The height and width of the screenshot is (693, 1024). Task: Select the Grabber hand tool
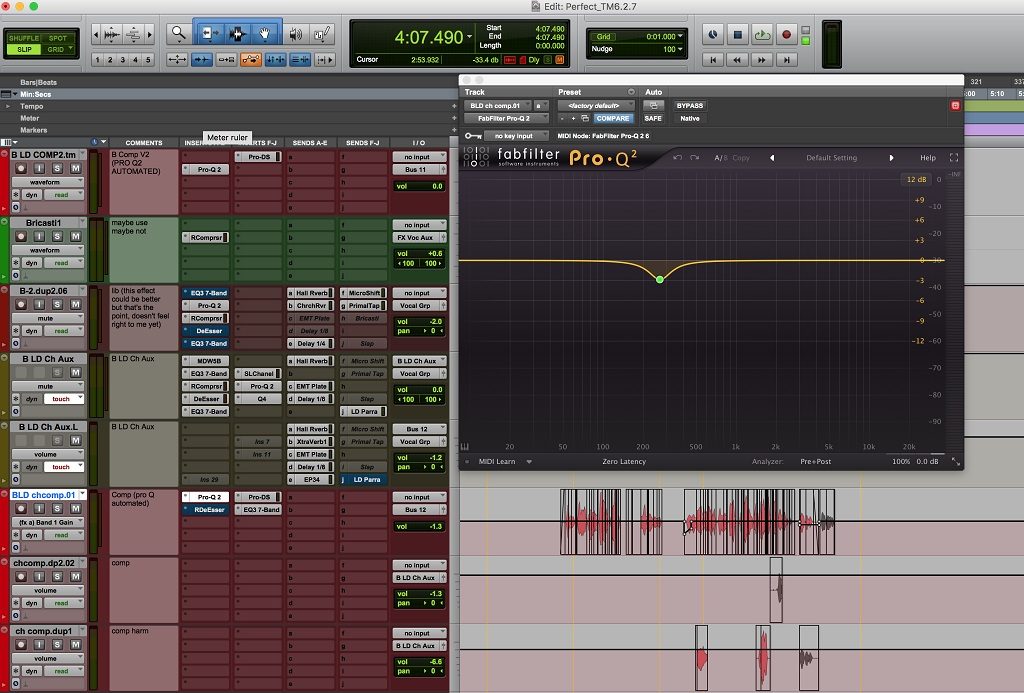coord(265,33)
